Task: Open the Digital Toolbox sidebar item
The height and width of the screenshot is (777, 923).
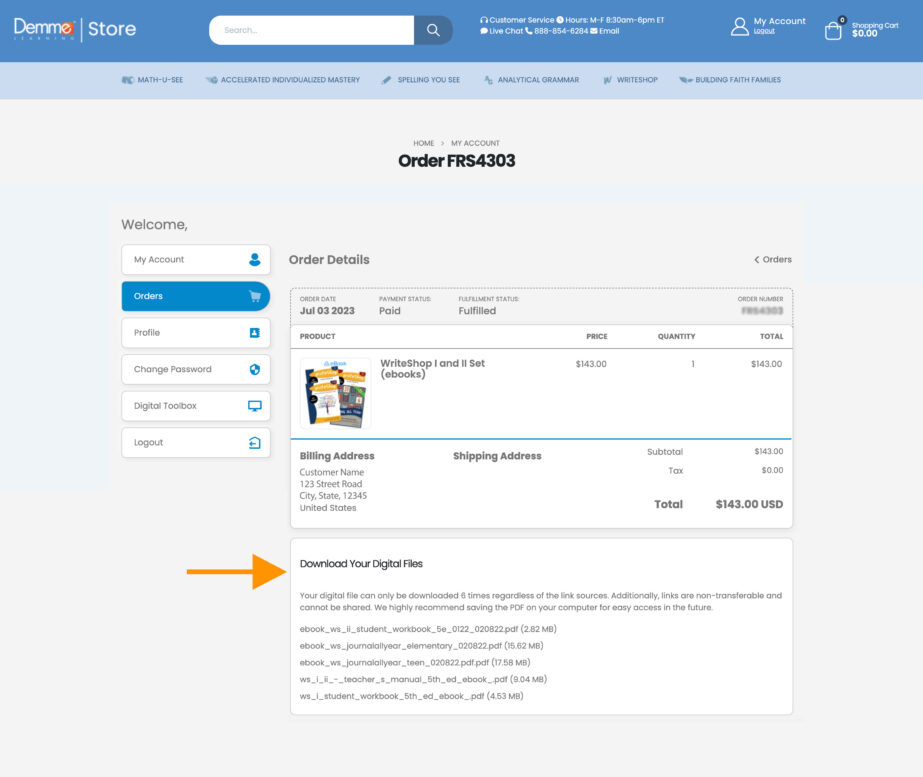Action: pos(196,406)
